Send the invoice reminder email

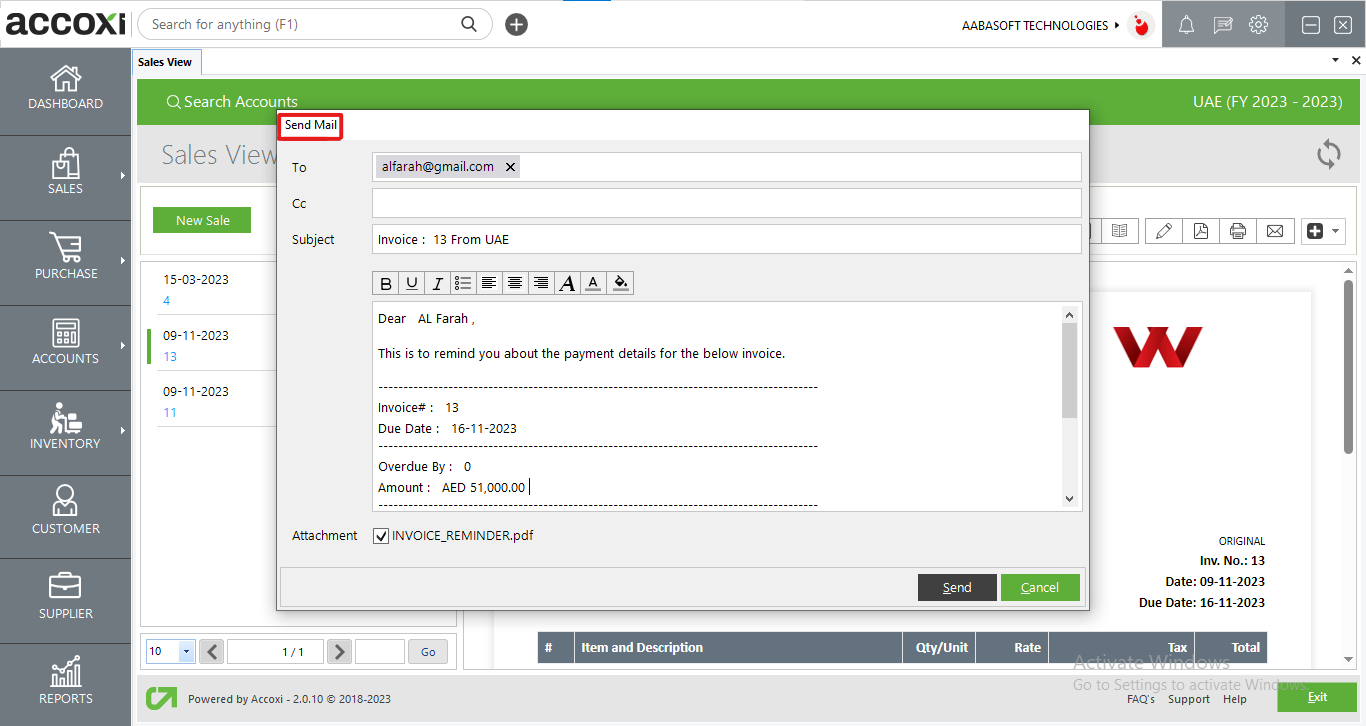coord(956,587)
